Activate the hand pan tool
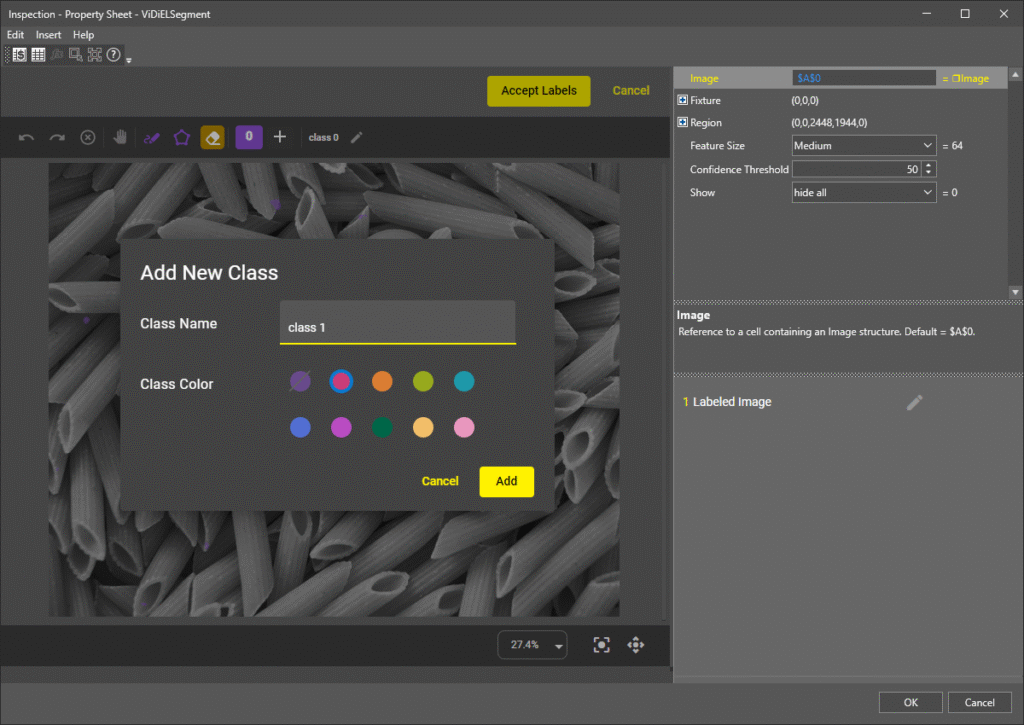This screenshot has height=725, width=1024. click(119, 137)
